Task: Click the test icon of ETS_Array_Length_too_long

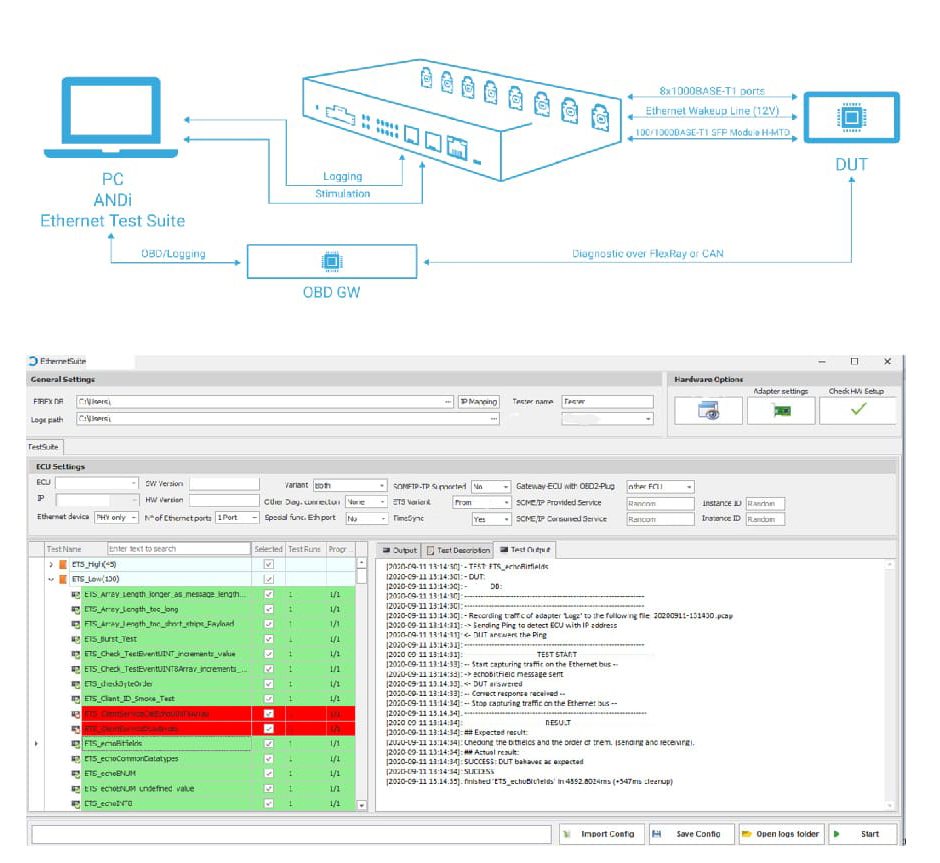Action: point(76,609)
